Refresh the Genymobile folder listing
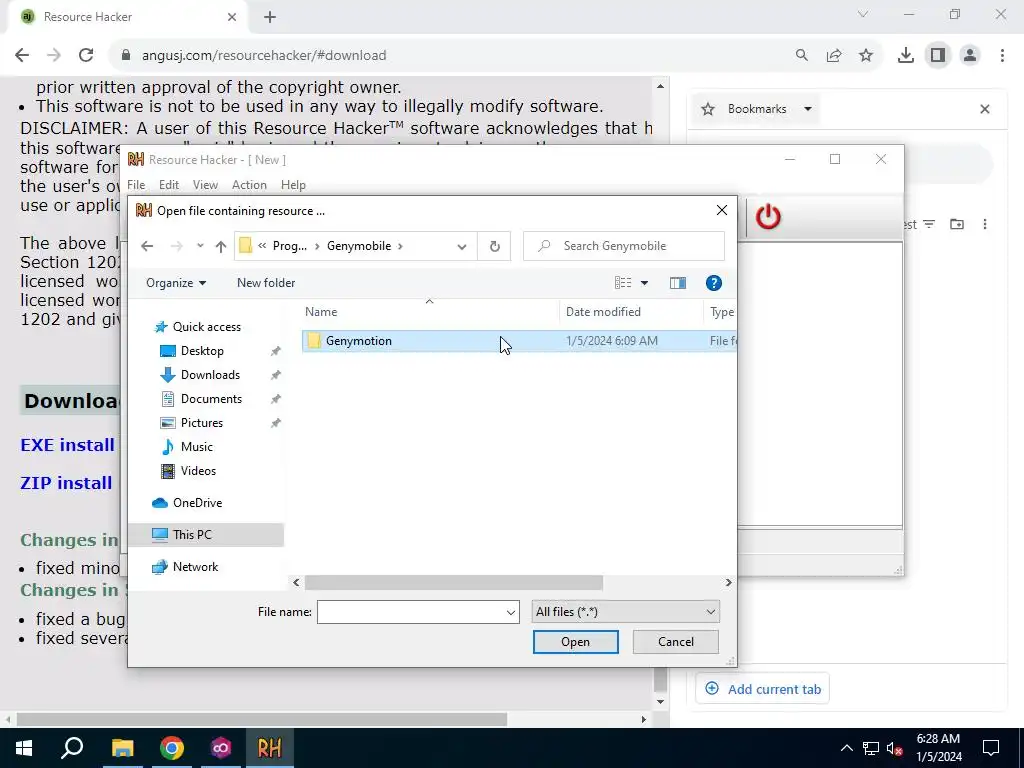Image resolution: width=1024 pixels, height=768 pixels. pyautogui.click(x=494, y=246)
